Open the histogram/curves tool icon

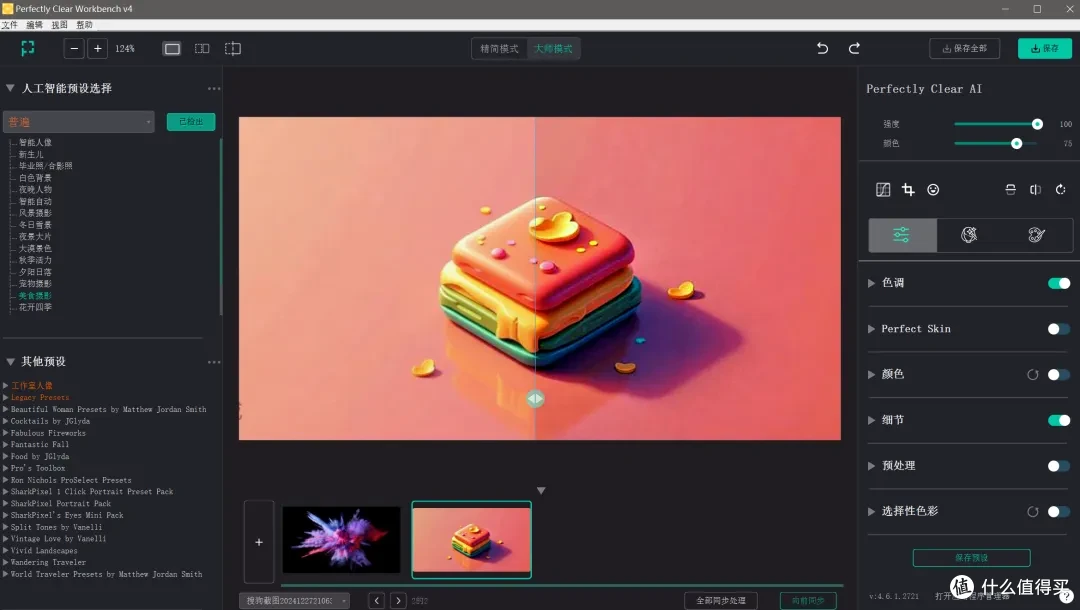pos(883,189)
